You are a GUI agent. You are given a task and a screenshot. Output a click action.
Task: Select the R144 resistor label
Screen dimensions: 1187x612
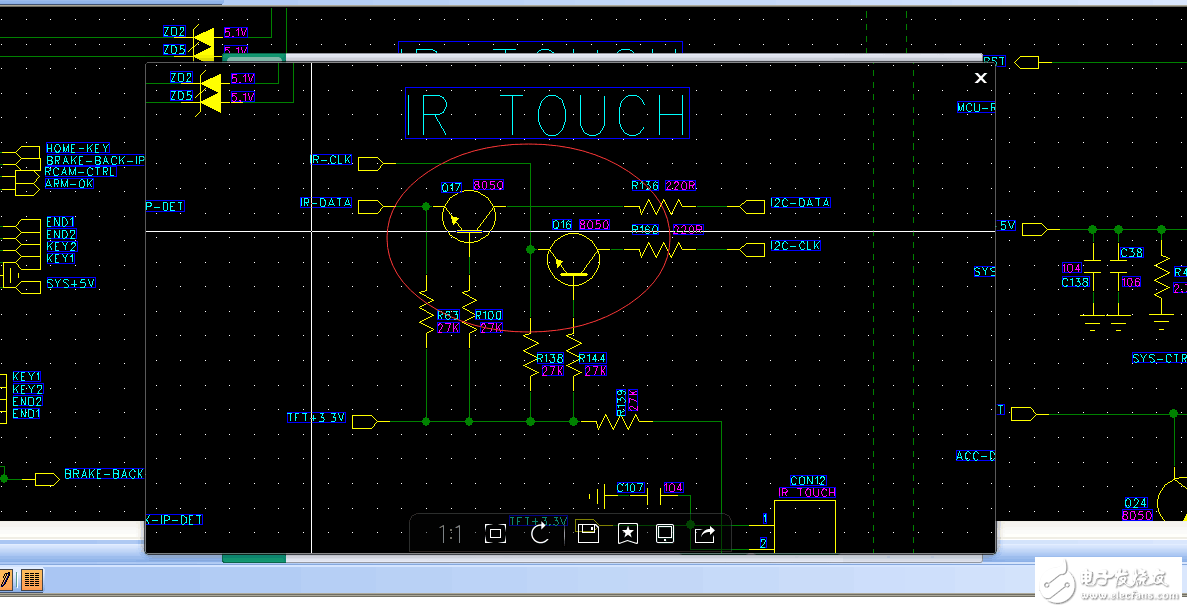(592, 358)
